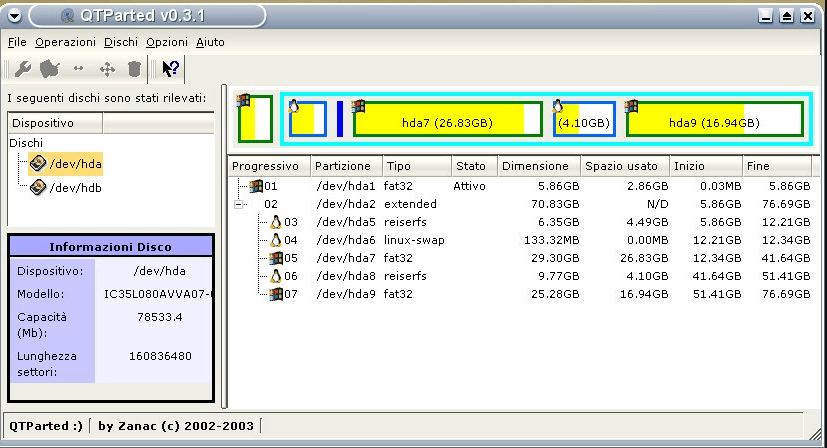Select the move partition cross-arrows tool
Image resolution: width=827 pixels, height=448 pixels.
(x=107, y=69)
